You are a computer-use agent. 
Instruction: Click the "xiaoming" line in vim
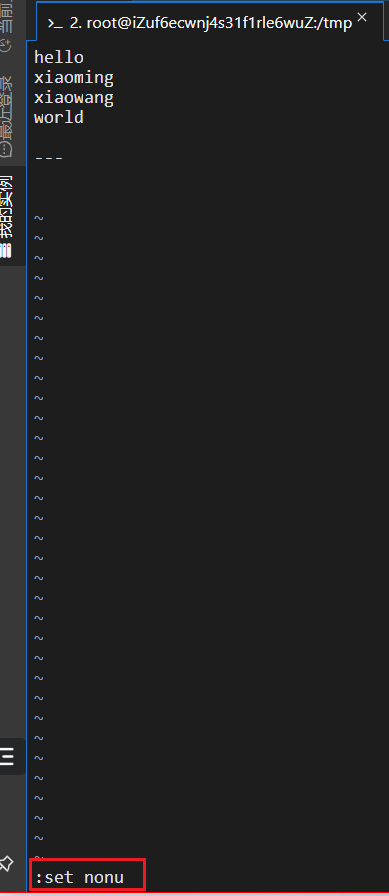(74, 77)
